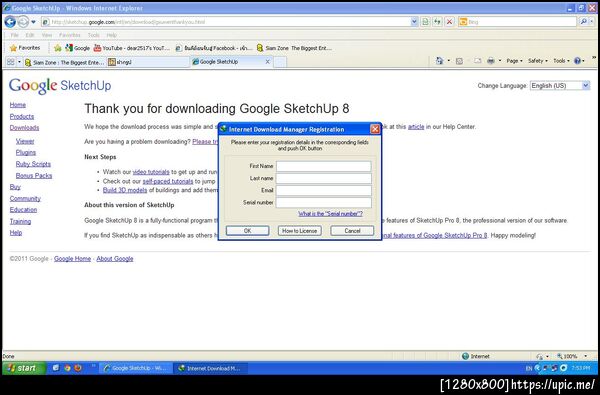Open the Page dropdown menu
Screen dimensions: 600x395
point(514,60)
